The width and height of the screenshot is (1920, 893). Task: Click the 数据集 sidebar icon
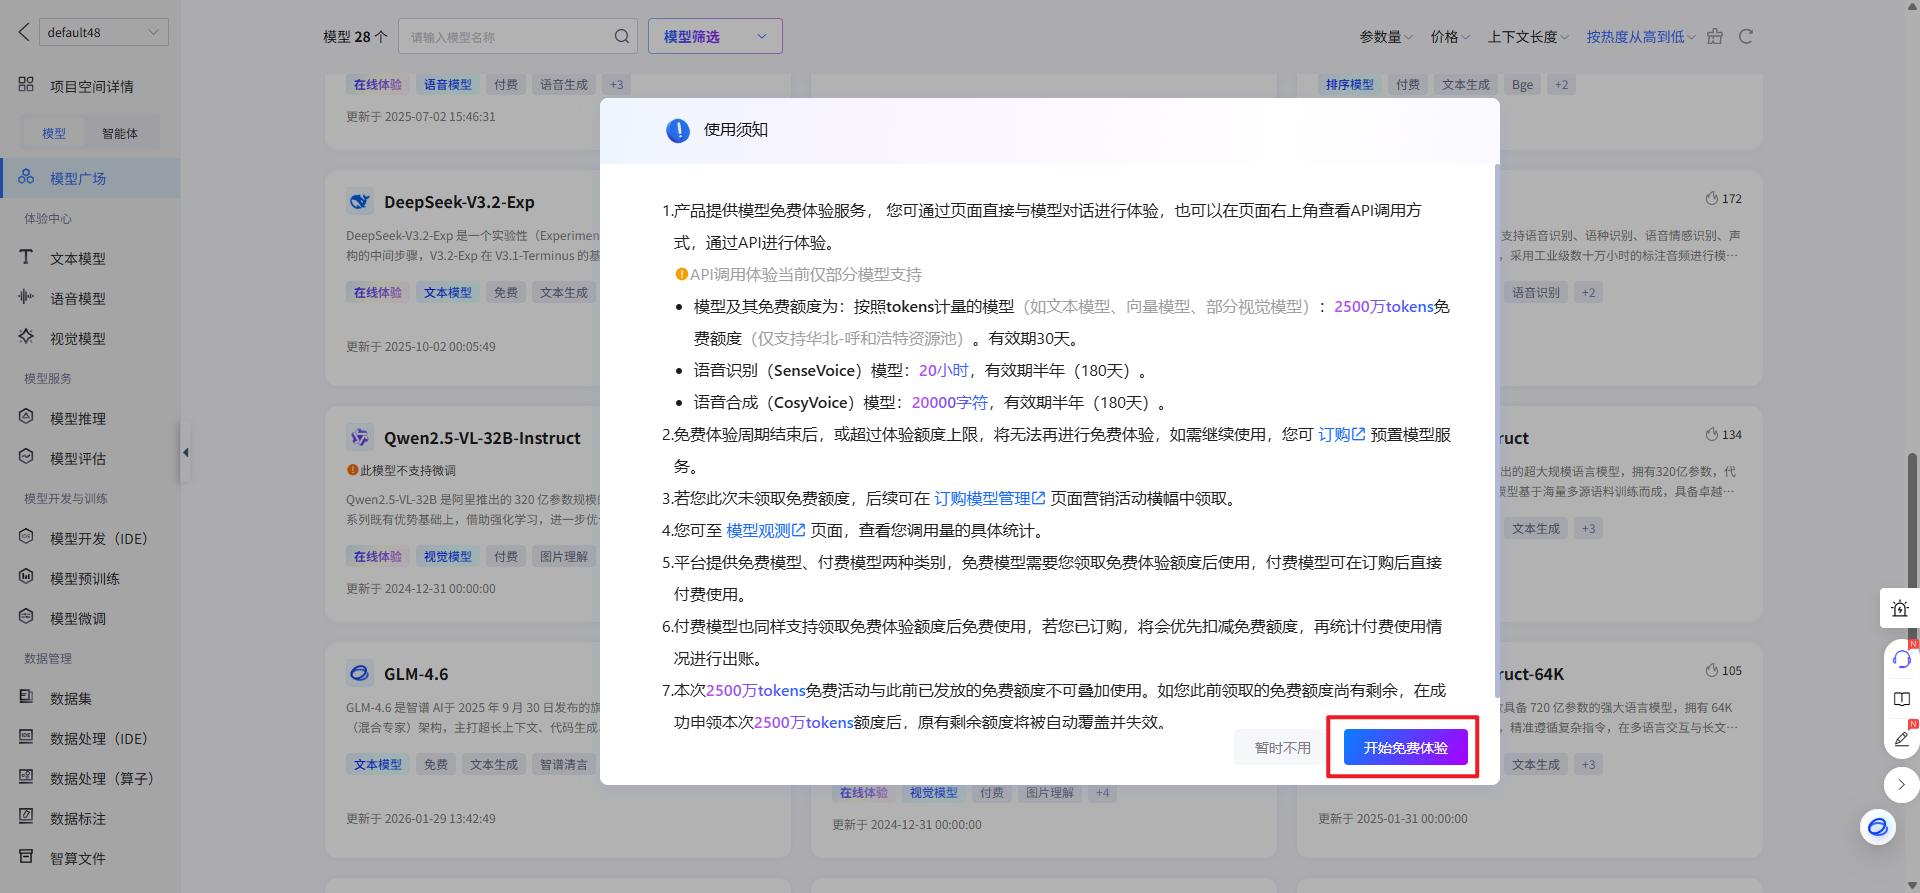coord(27,697)
